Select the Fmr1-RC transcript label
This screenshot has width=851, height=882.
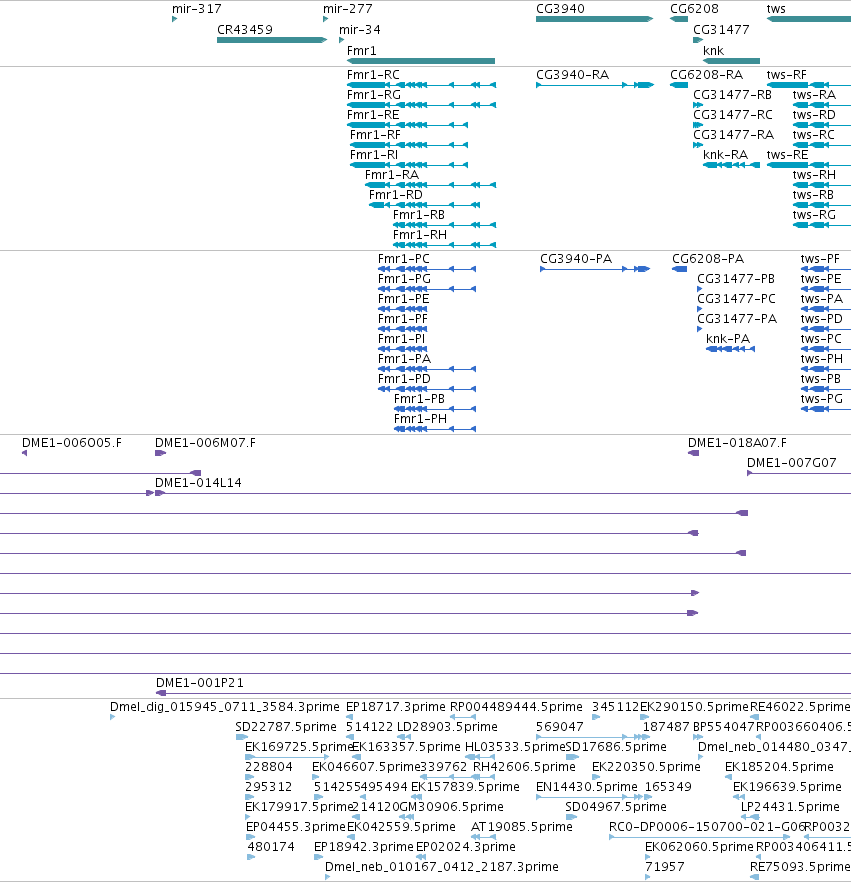coord(373,75)
